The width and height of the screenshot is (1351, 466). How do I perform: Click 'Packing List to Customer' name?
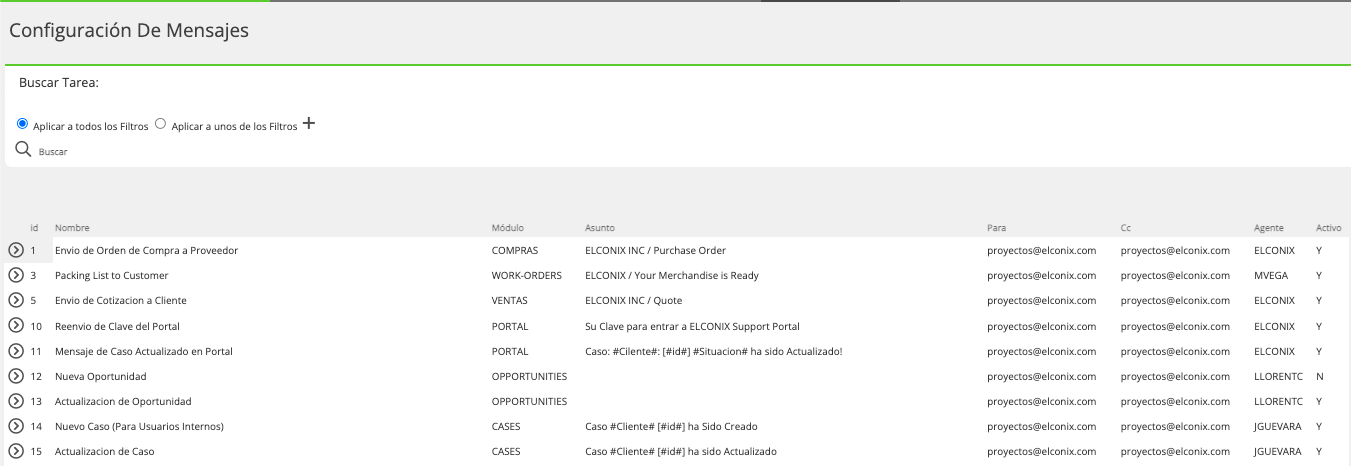pyautogui.click(x=112, y=275)
